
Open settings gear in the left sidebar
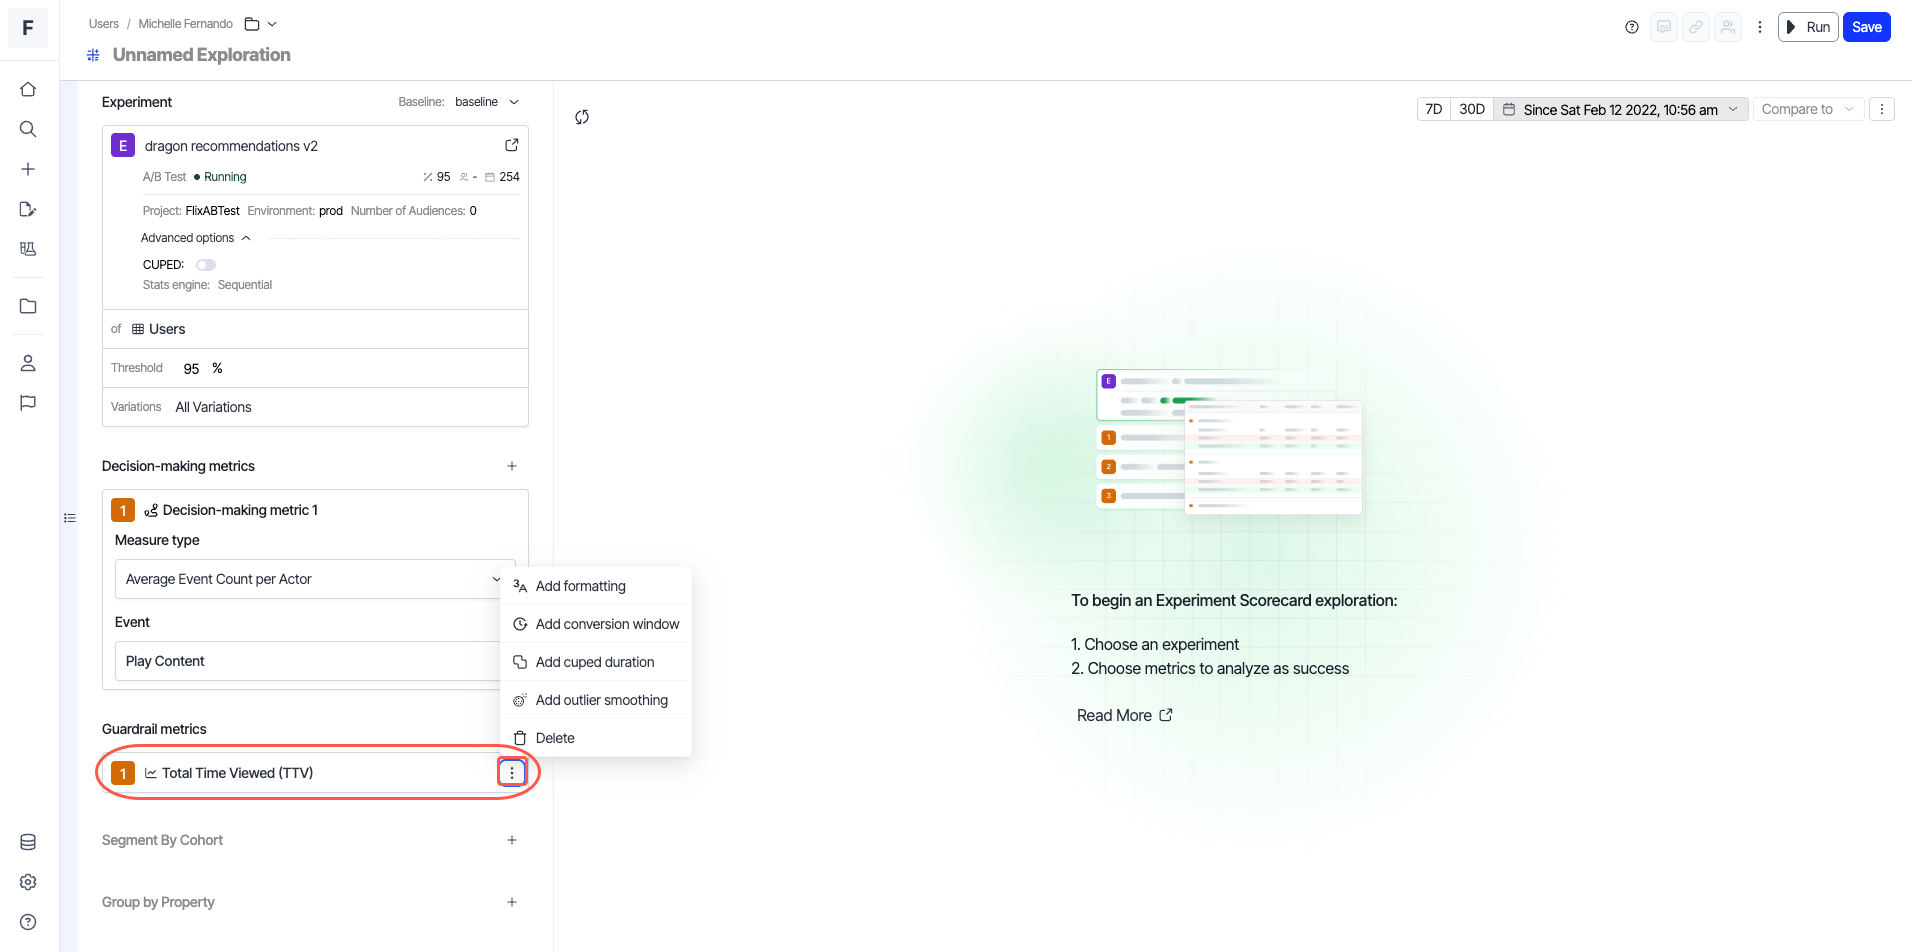coord(28,882)
